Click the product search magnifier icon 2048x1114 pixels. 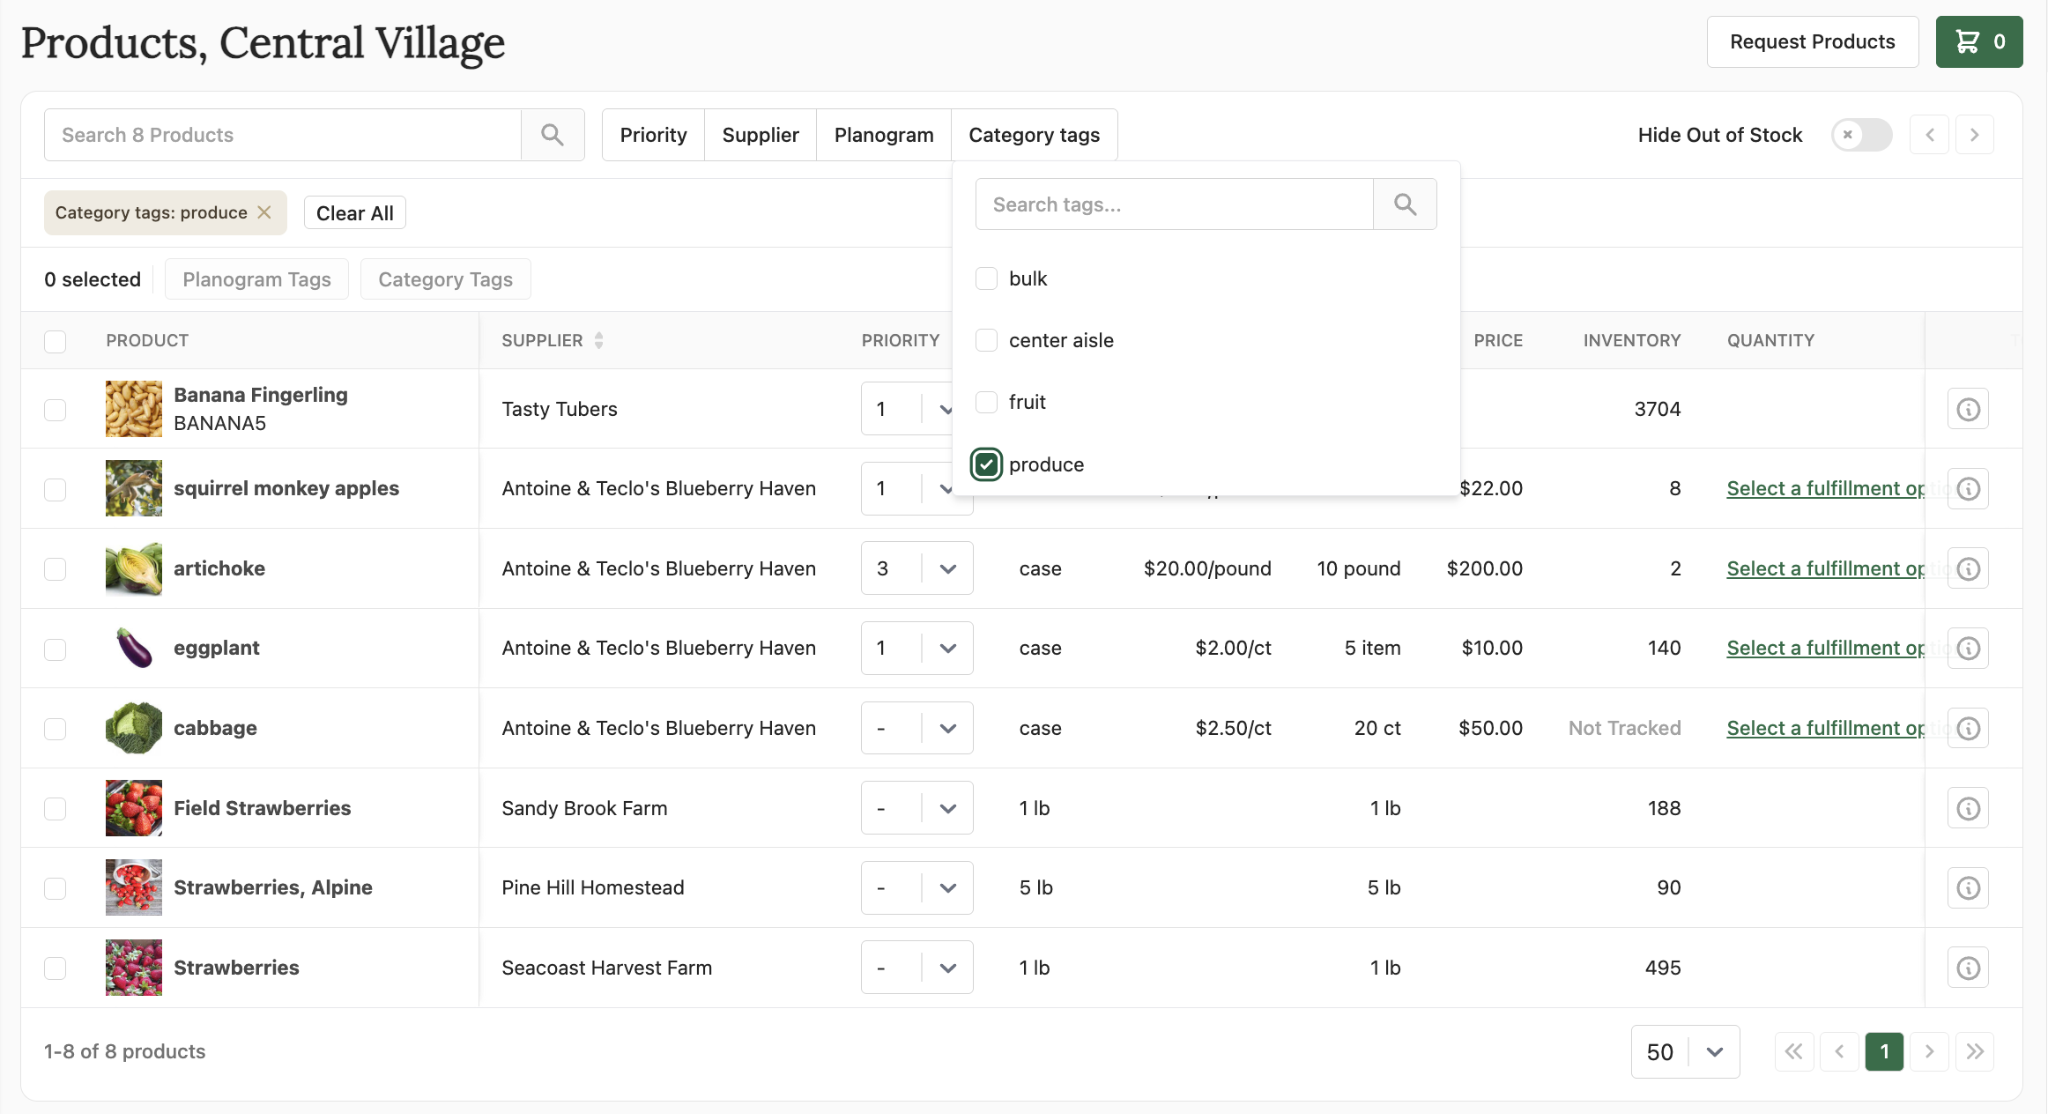[552, 135]
